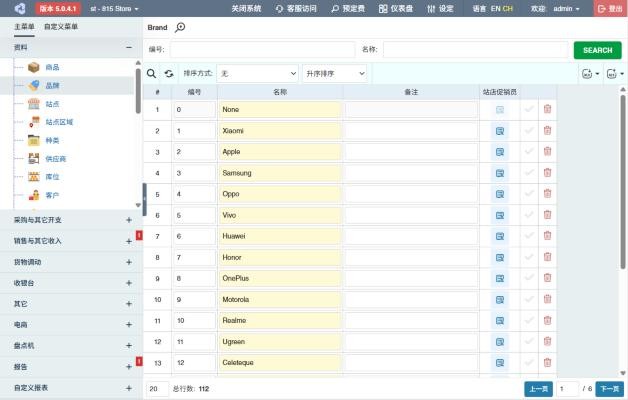The image size is (628, 400).
Task: Open store promoter icon for Samsung row
Action: click(500, 173)
